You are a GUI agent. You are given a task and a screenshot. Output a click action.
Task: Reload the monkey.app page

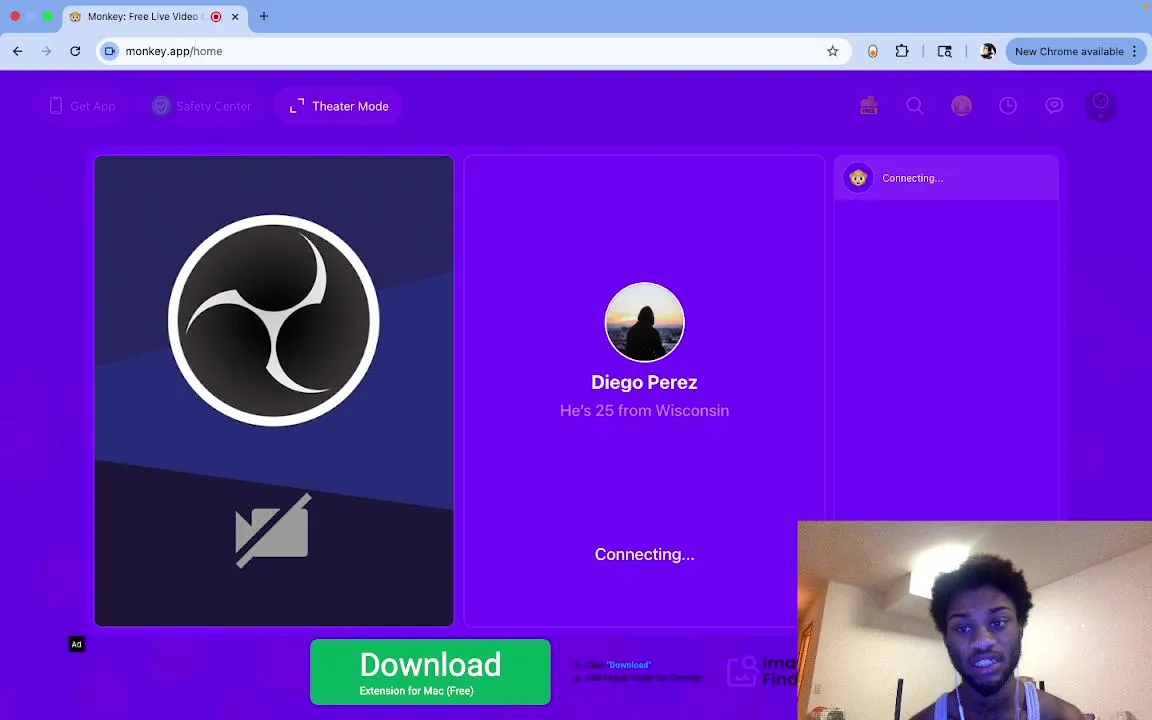[x=75, y=51]
